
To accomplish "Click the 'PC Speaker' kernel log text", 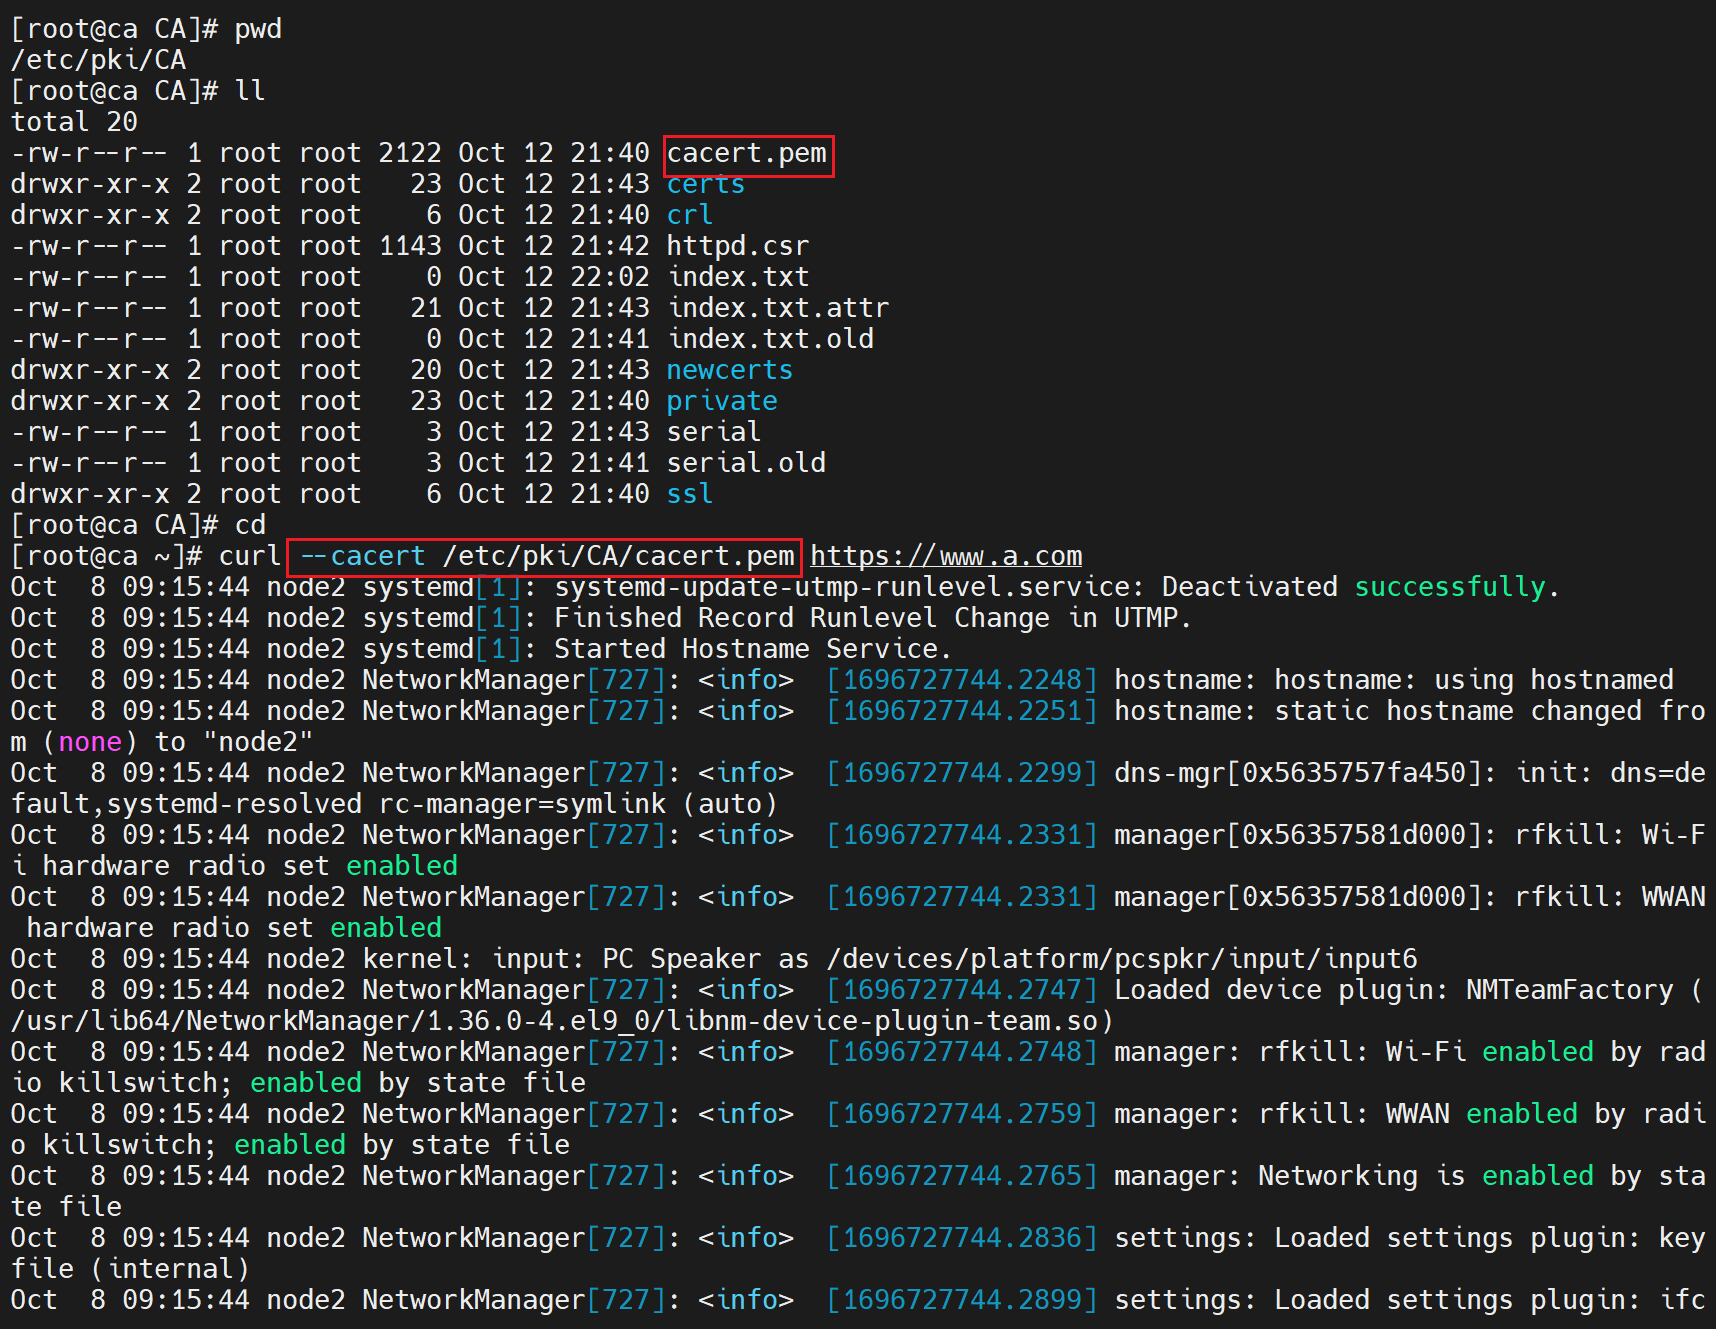I will click(x=681, y=959).
